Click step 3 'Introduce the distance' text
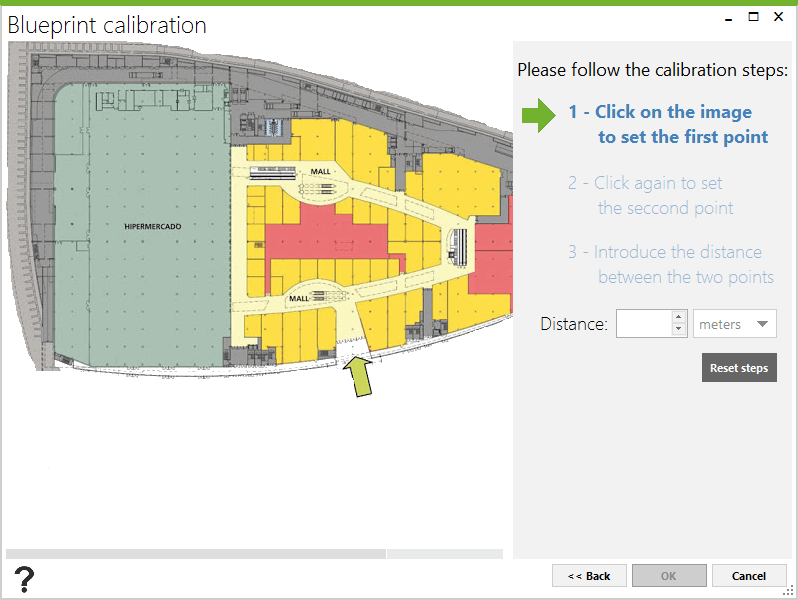Screen dimensions: 798x600 coord(671,265)
